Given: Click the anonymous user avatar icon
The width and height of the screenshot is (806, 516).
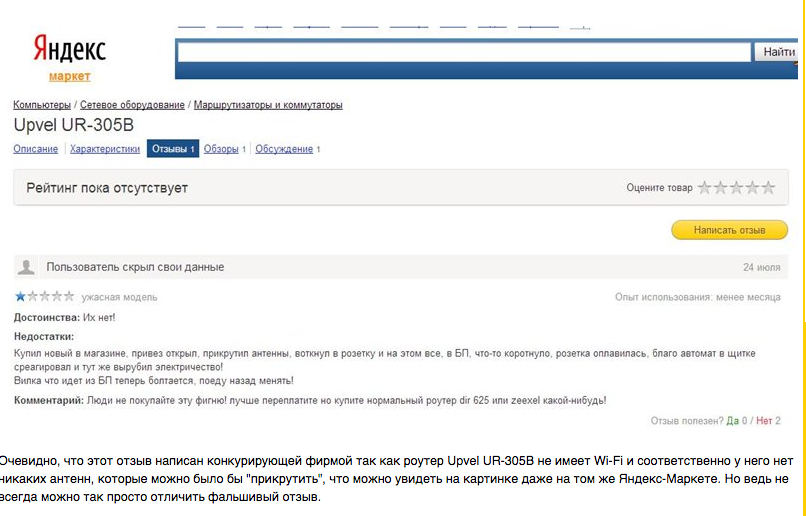Looking at the screenshot, I should (x=26, y=267).
